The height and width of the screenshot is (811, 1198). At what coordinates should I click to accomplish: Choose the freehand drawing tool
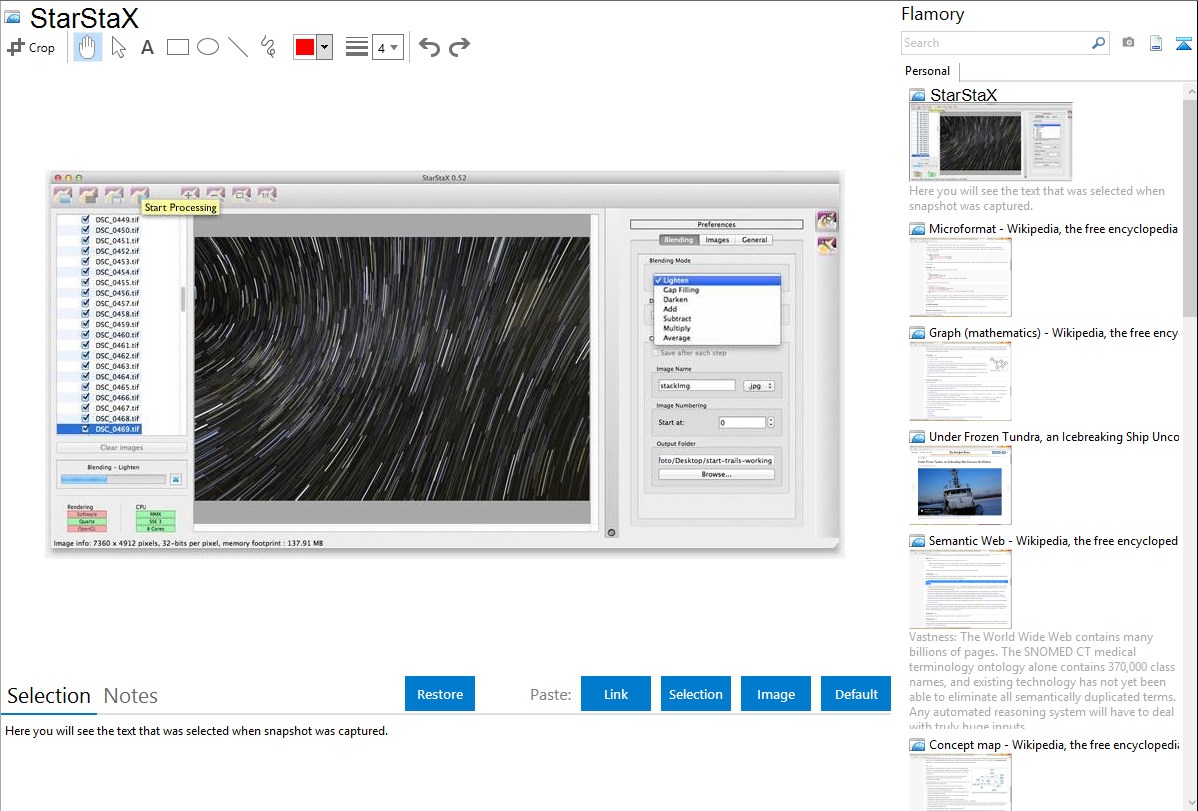tap(268, 47)
